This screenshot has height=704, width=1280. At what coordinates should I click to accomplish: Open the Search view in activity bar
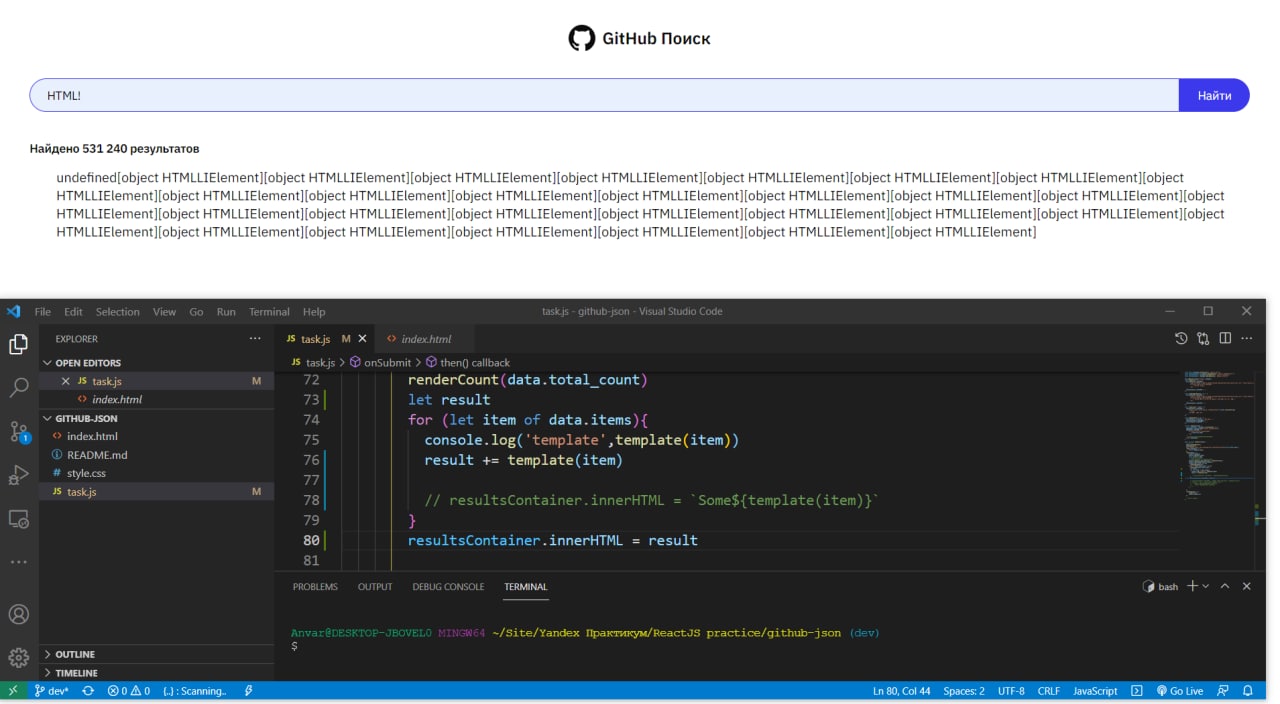(18, 388)
